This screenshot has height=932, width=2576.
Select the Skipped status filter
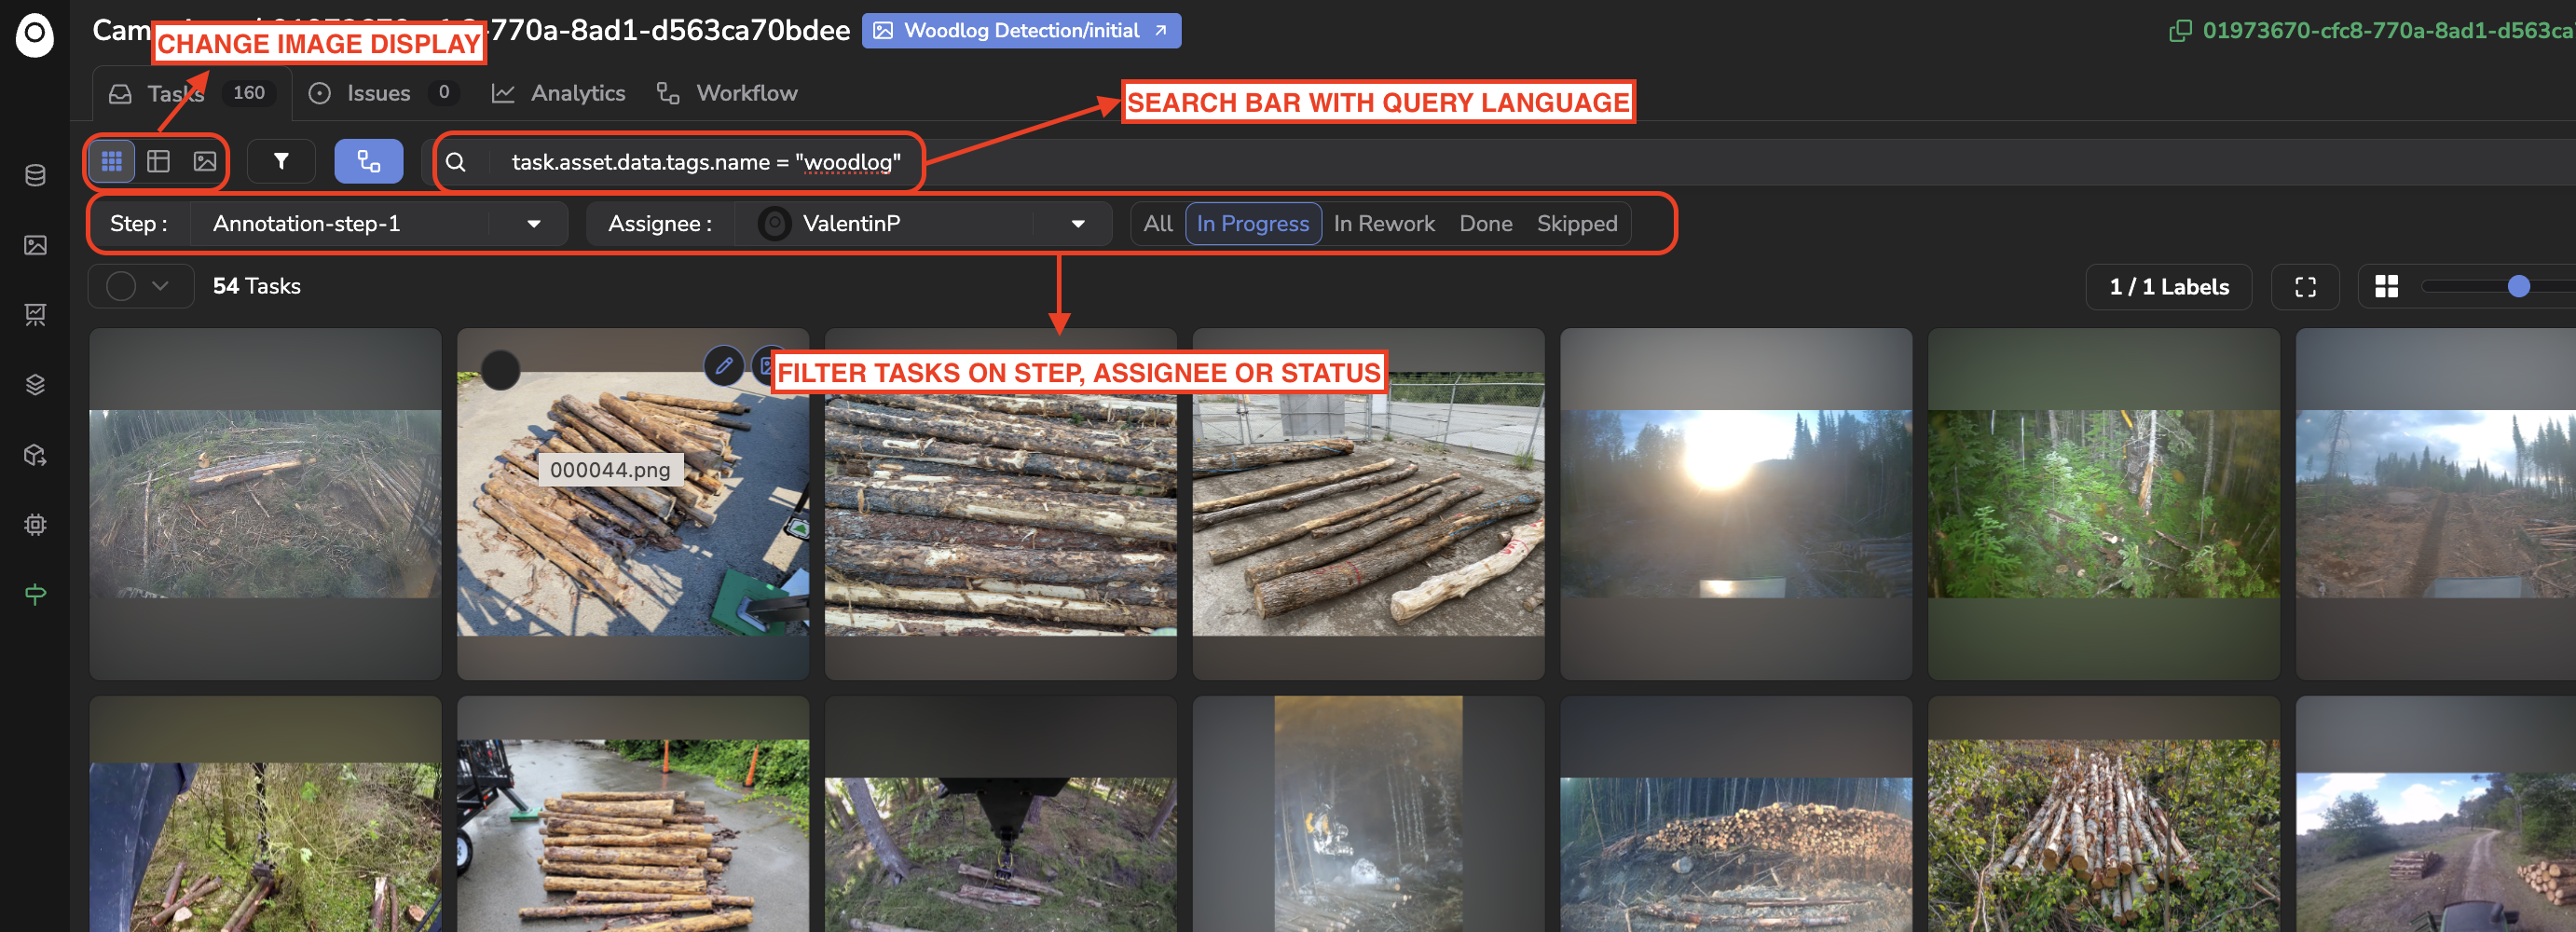click(x=1577, y=224)
